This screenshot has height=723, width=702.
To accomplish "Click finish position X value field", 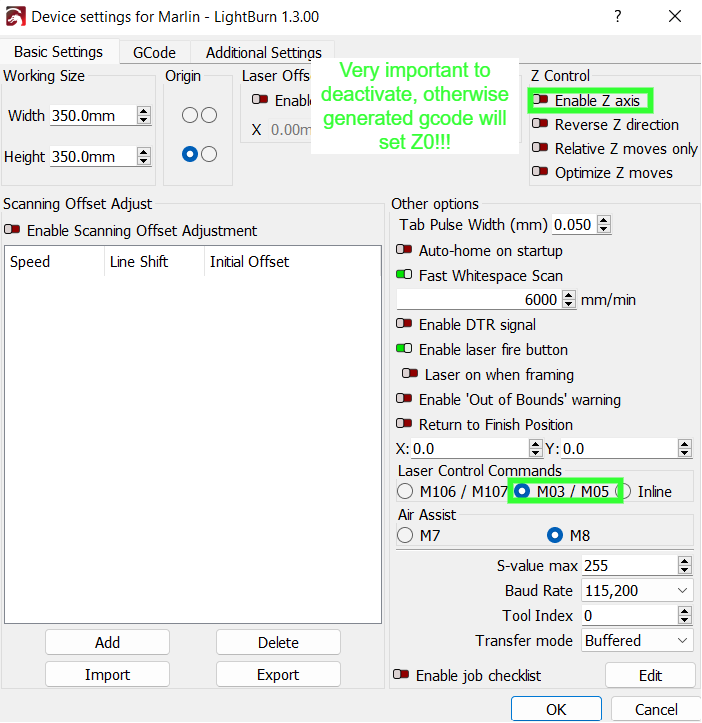I will click(470, 448).
